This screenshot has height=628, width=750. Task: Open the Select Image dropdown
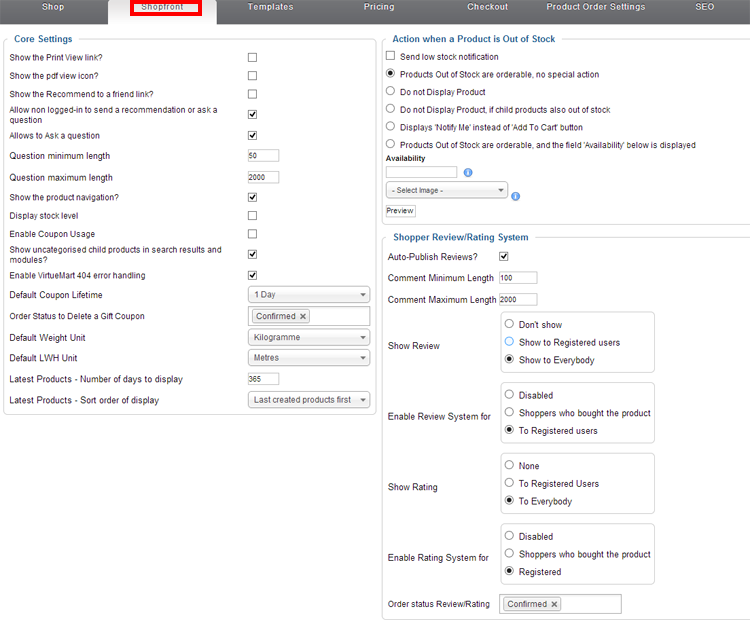click(x=446, y=190)
